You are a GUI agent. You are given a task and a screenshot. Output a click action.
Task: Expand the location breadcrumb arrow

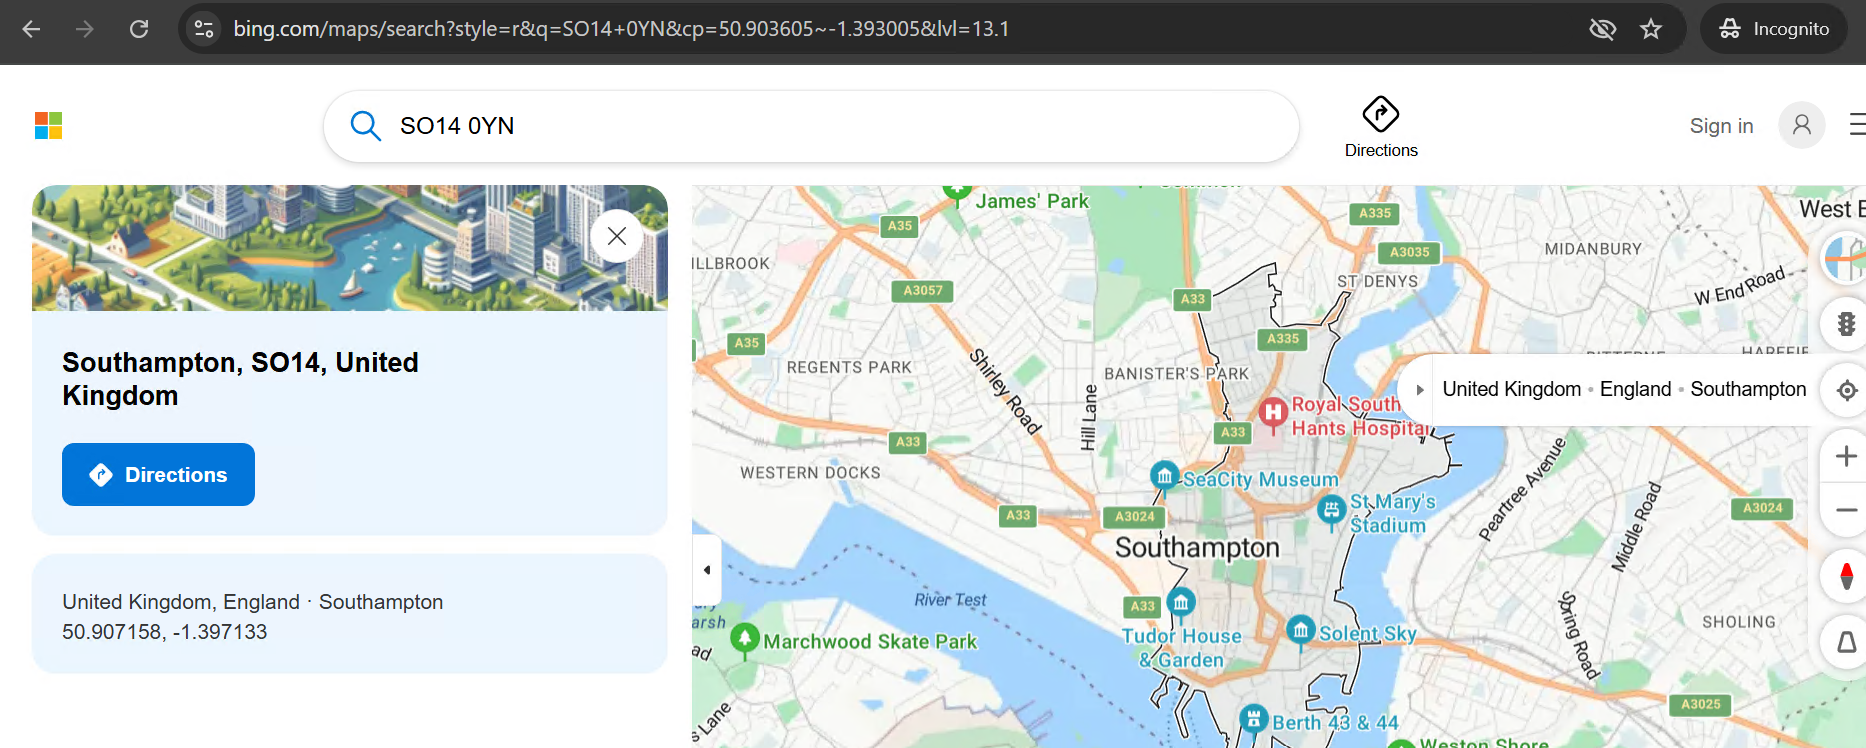[x=1419, y=390]
